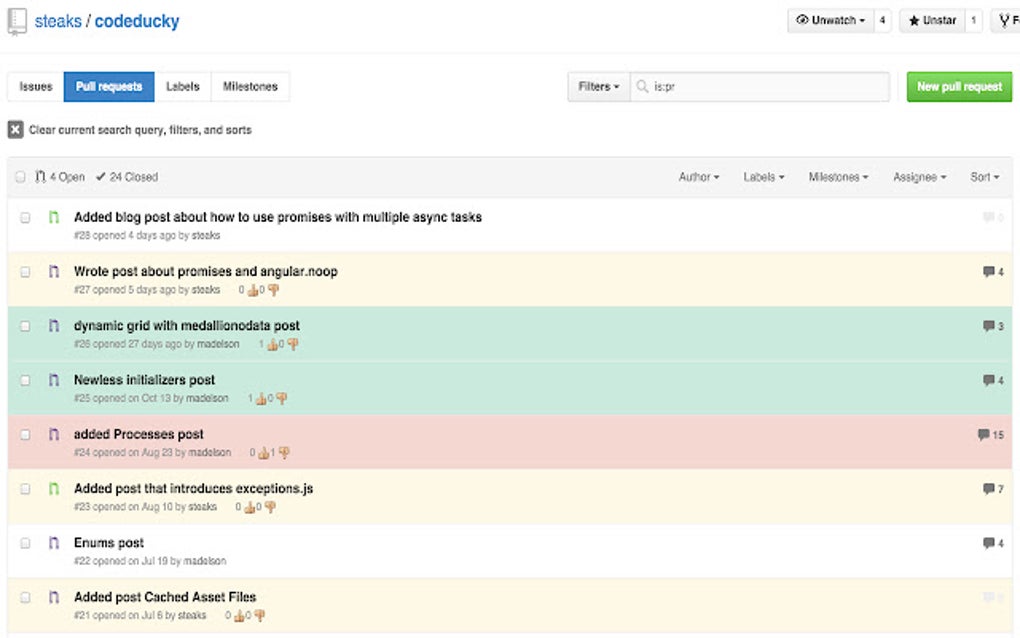Click the X to clear search query and filters
This screenshot has width=1020, height=638.
tap(14, 129)
